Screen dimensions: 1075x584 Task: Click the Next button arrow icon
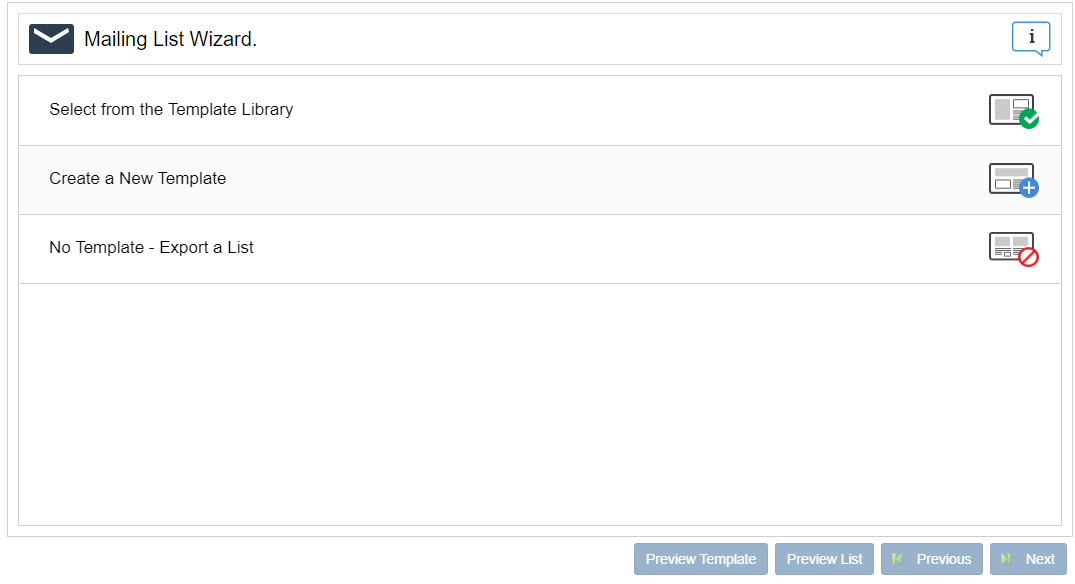click(x=1006, y=559)
